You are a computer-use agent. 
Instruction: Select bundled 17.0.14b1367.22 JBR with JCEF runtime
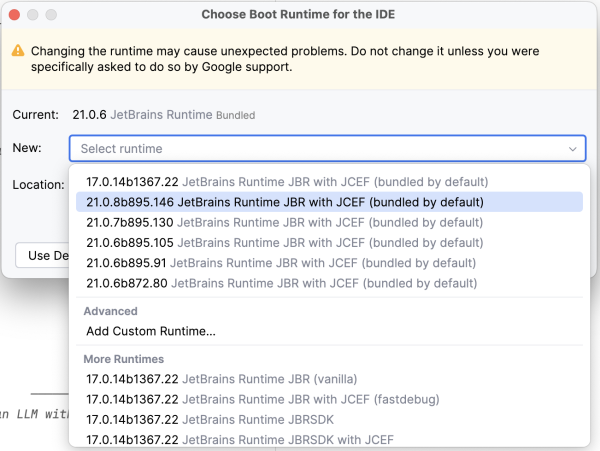pyautogui.click(x=286, y=182)
